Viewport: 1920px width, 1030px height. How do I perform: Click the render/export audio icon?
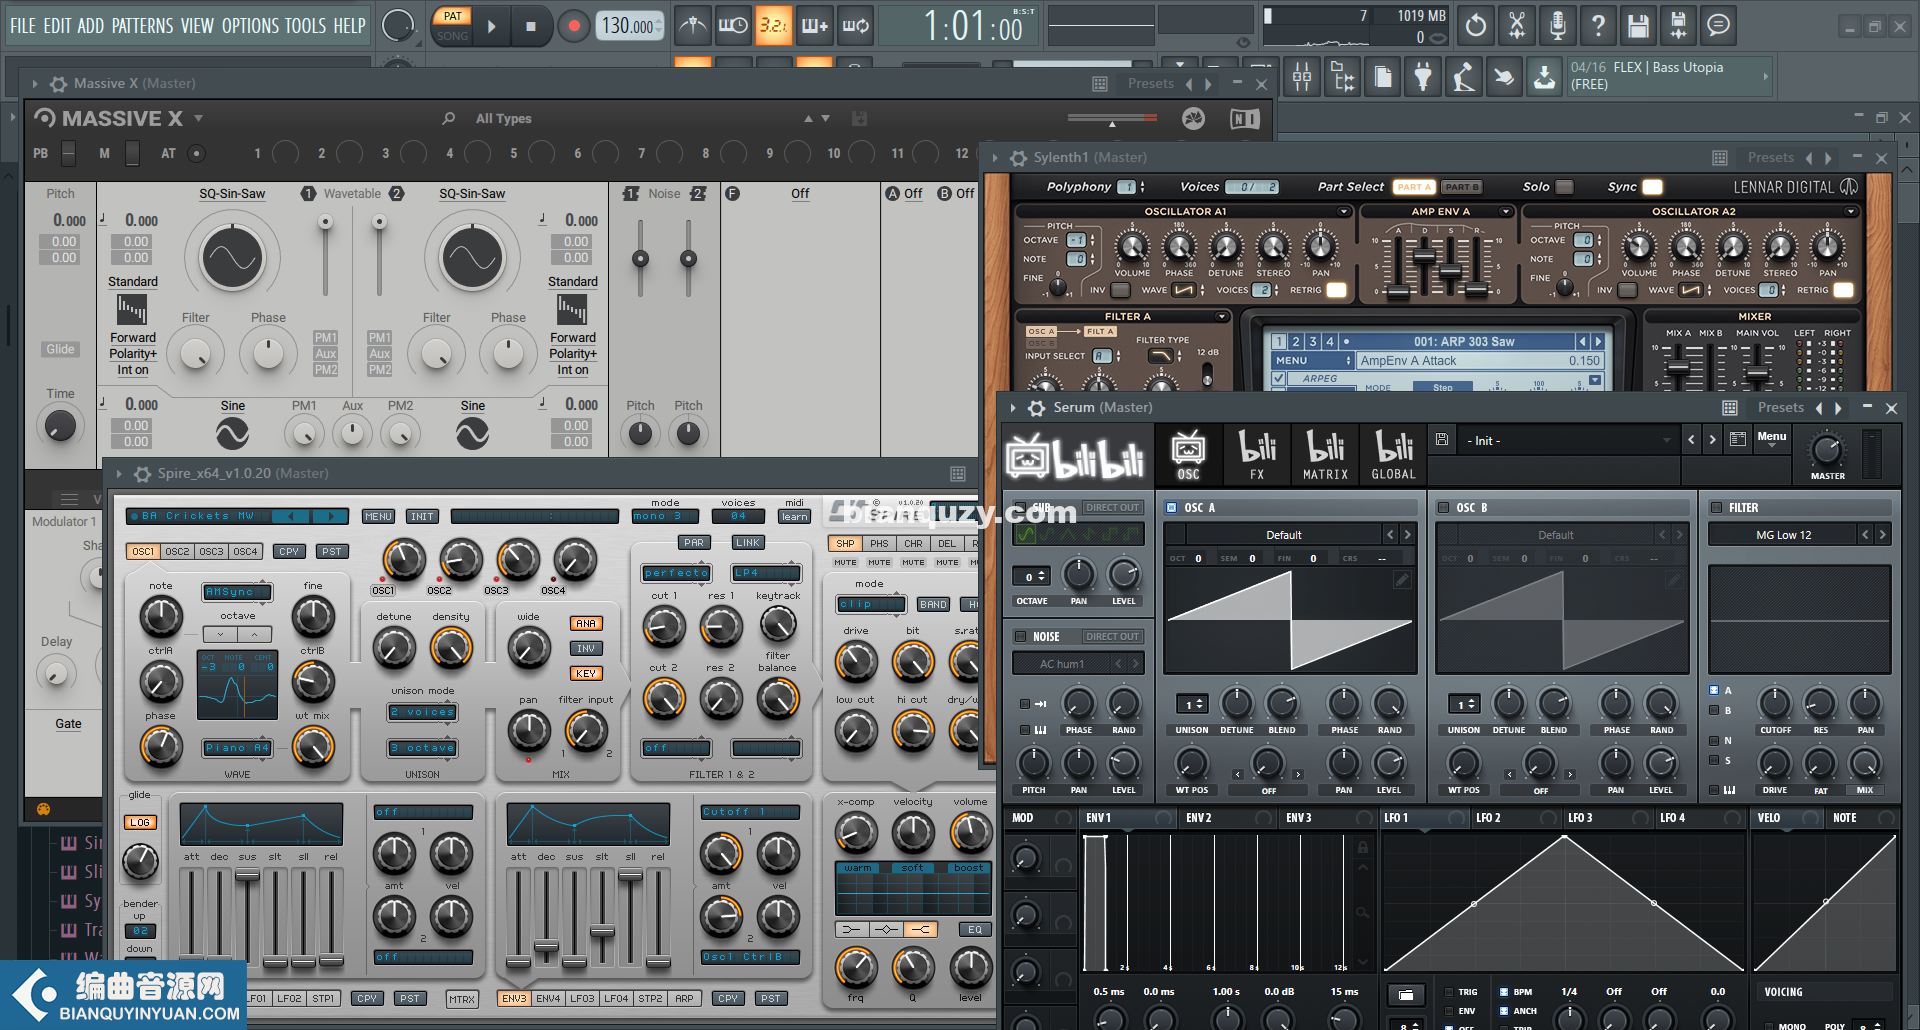(1679, 26)
